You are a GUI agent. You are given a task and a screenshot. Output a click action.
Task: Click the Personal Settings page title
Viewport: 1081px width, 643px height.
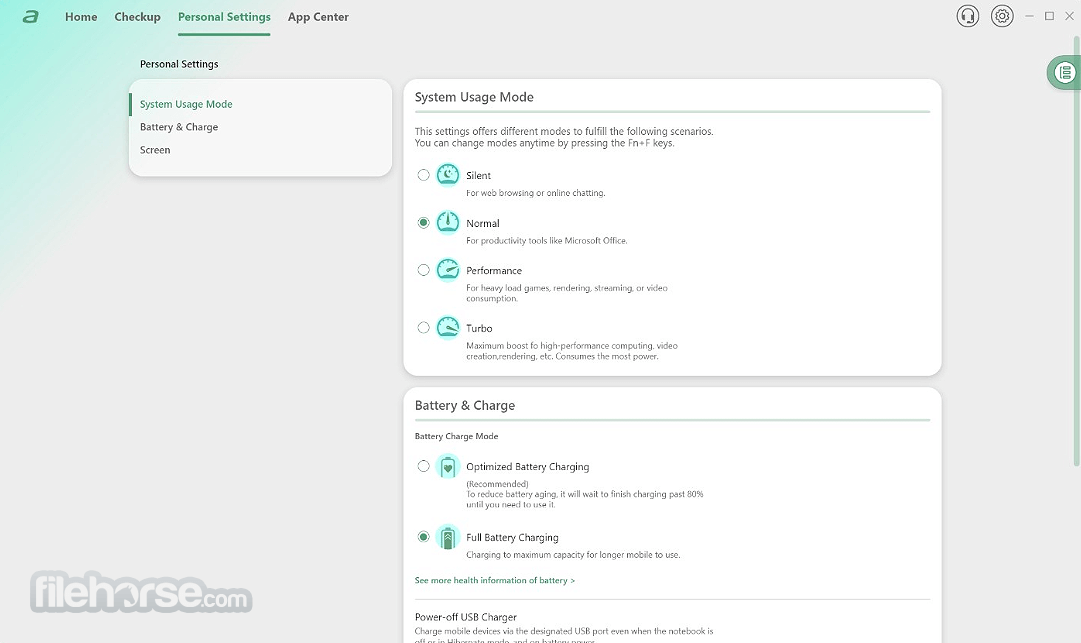point(179,64)
